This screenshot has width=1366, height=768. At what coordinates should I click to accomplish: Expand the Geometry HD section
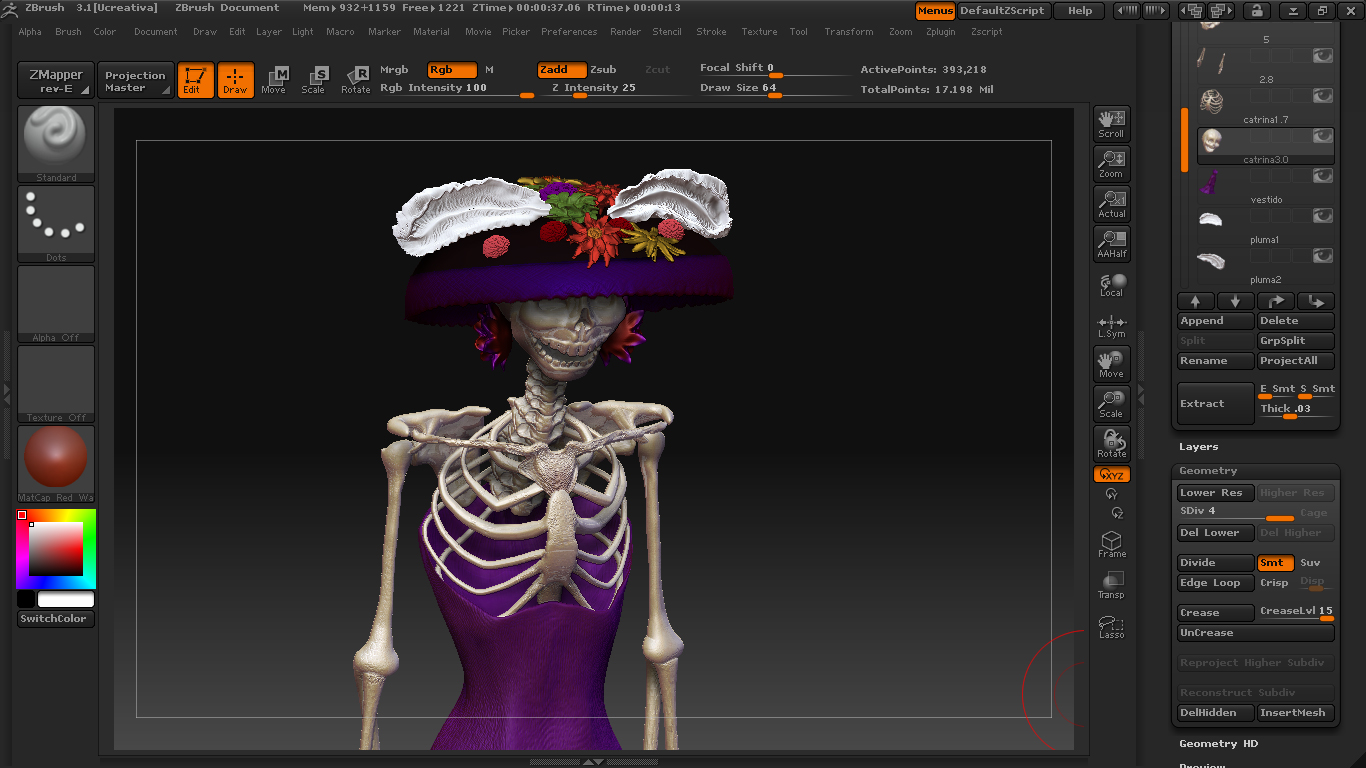click(1220, 743)
